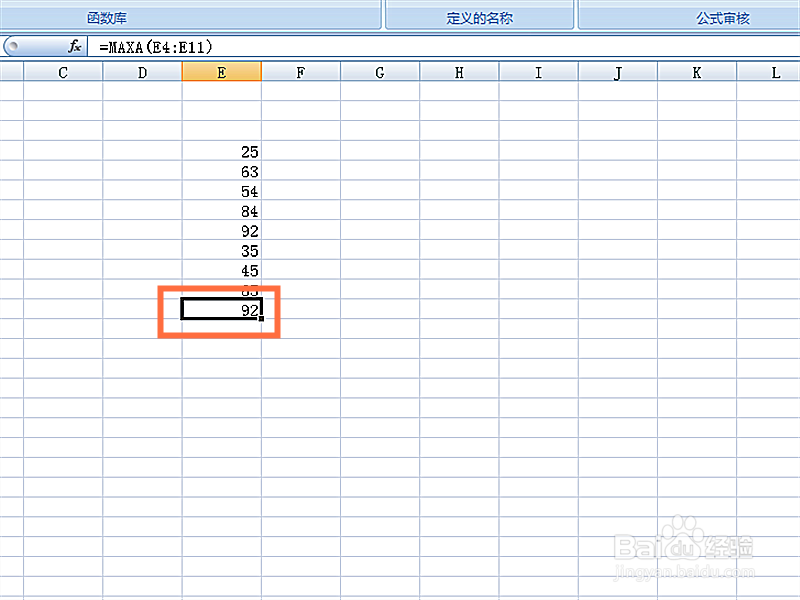Select column G header
The height and width of the screenshot is (600, 800).
tap(380, 72)
